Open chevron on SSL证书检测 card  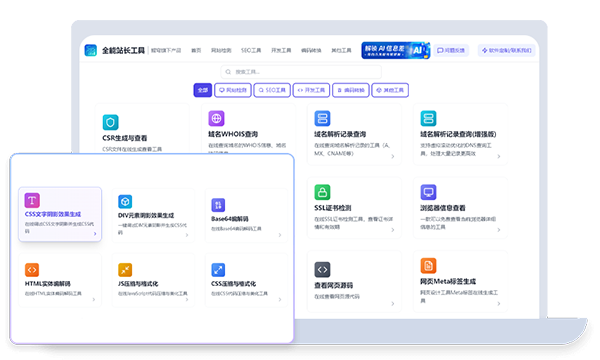(x=393, y=230)
